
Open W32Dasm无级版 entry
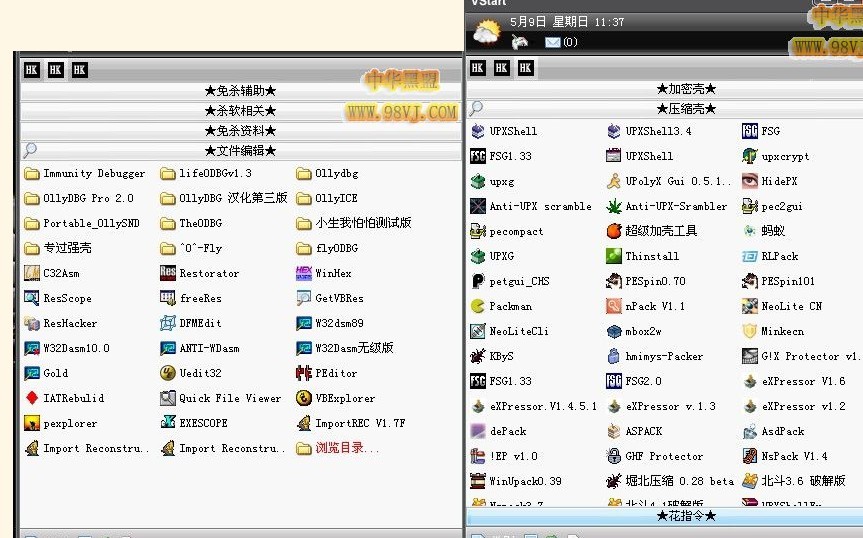click(354, 348)
